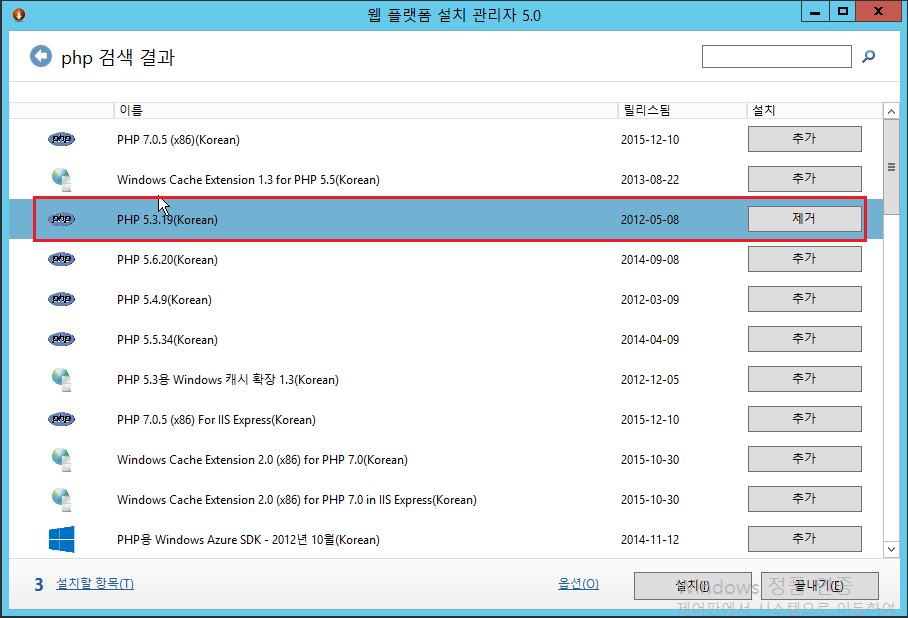Screen dimensions: 908x618
Task: Click the icon for Windows Cache Extension 1.3 for PHP 5.5
Action: (x=61, y=179)
